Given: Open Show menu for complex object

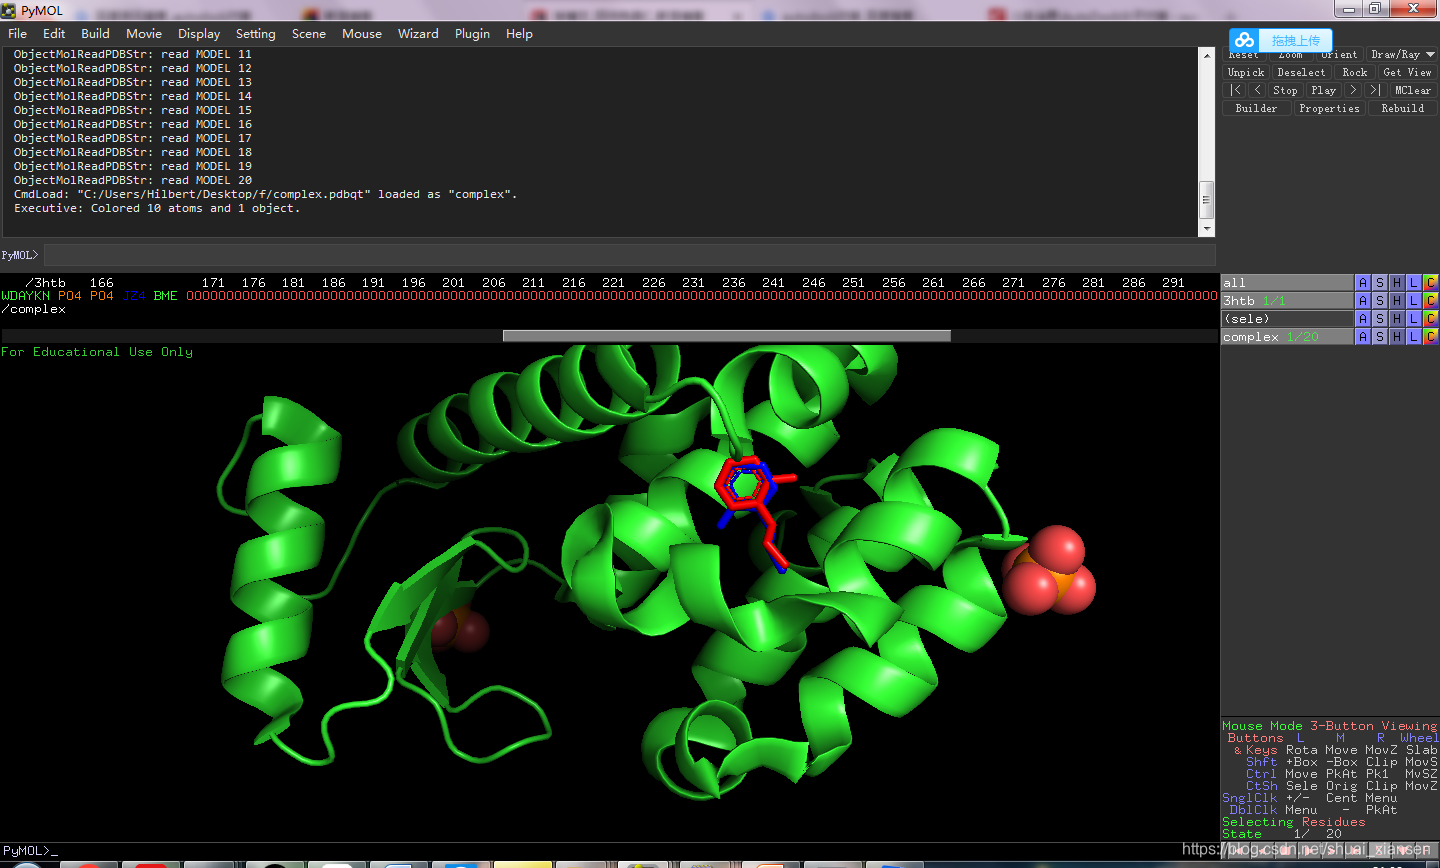Looking at the screenshot, I should coord(1379,337).
